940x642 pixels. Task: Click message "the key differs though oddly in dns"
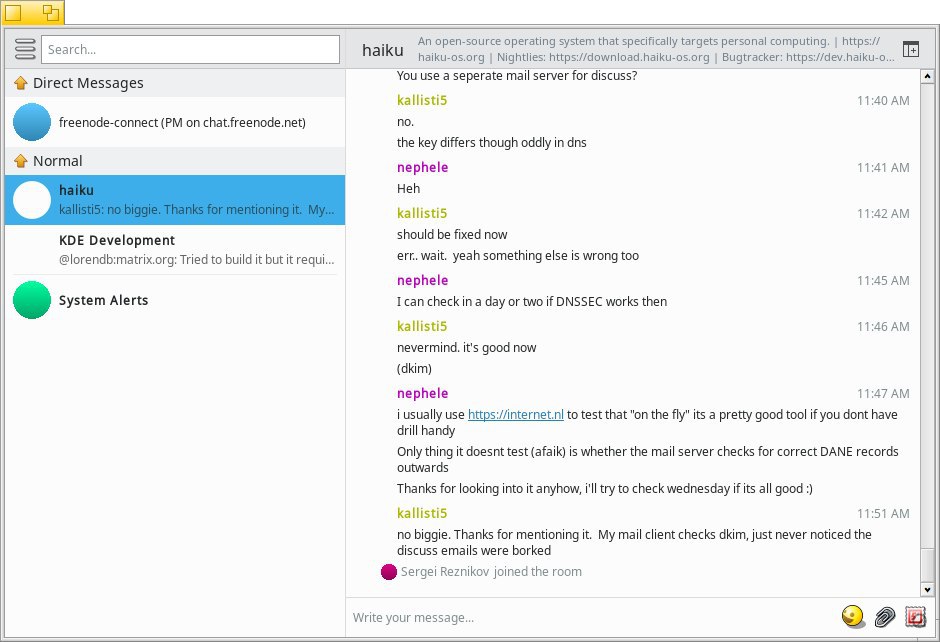click(492, 143)
